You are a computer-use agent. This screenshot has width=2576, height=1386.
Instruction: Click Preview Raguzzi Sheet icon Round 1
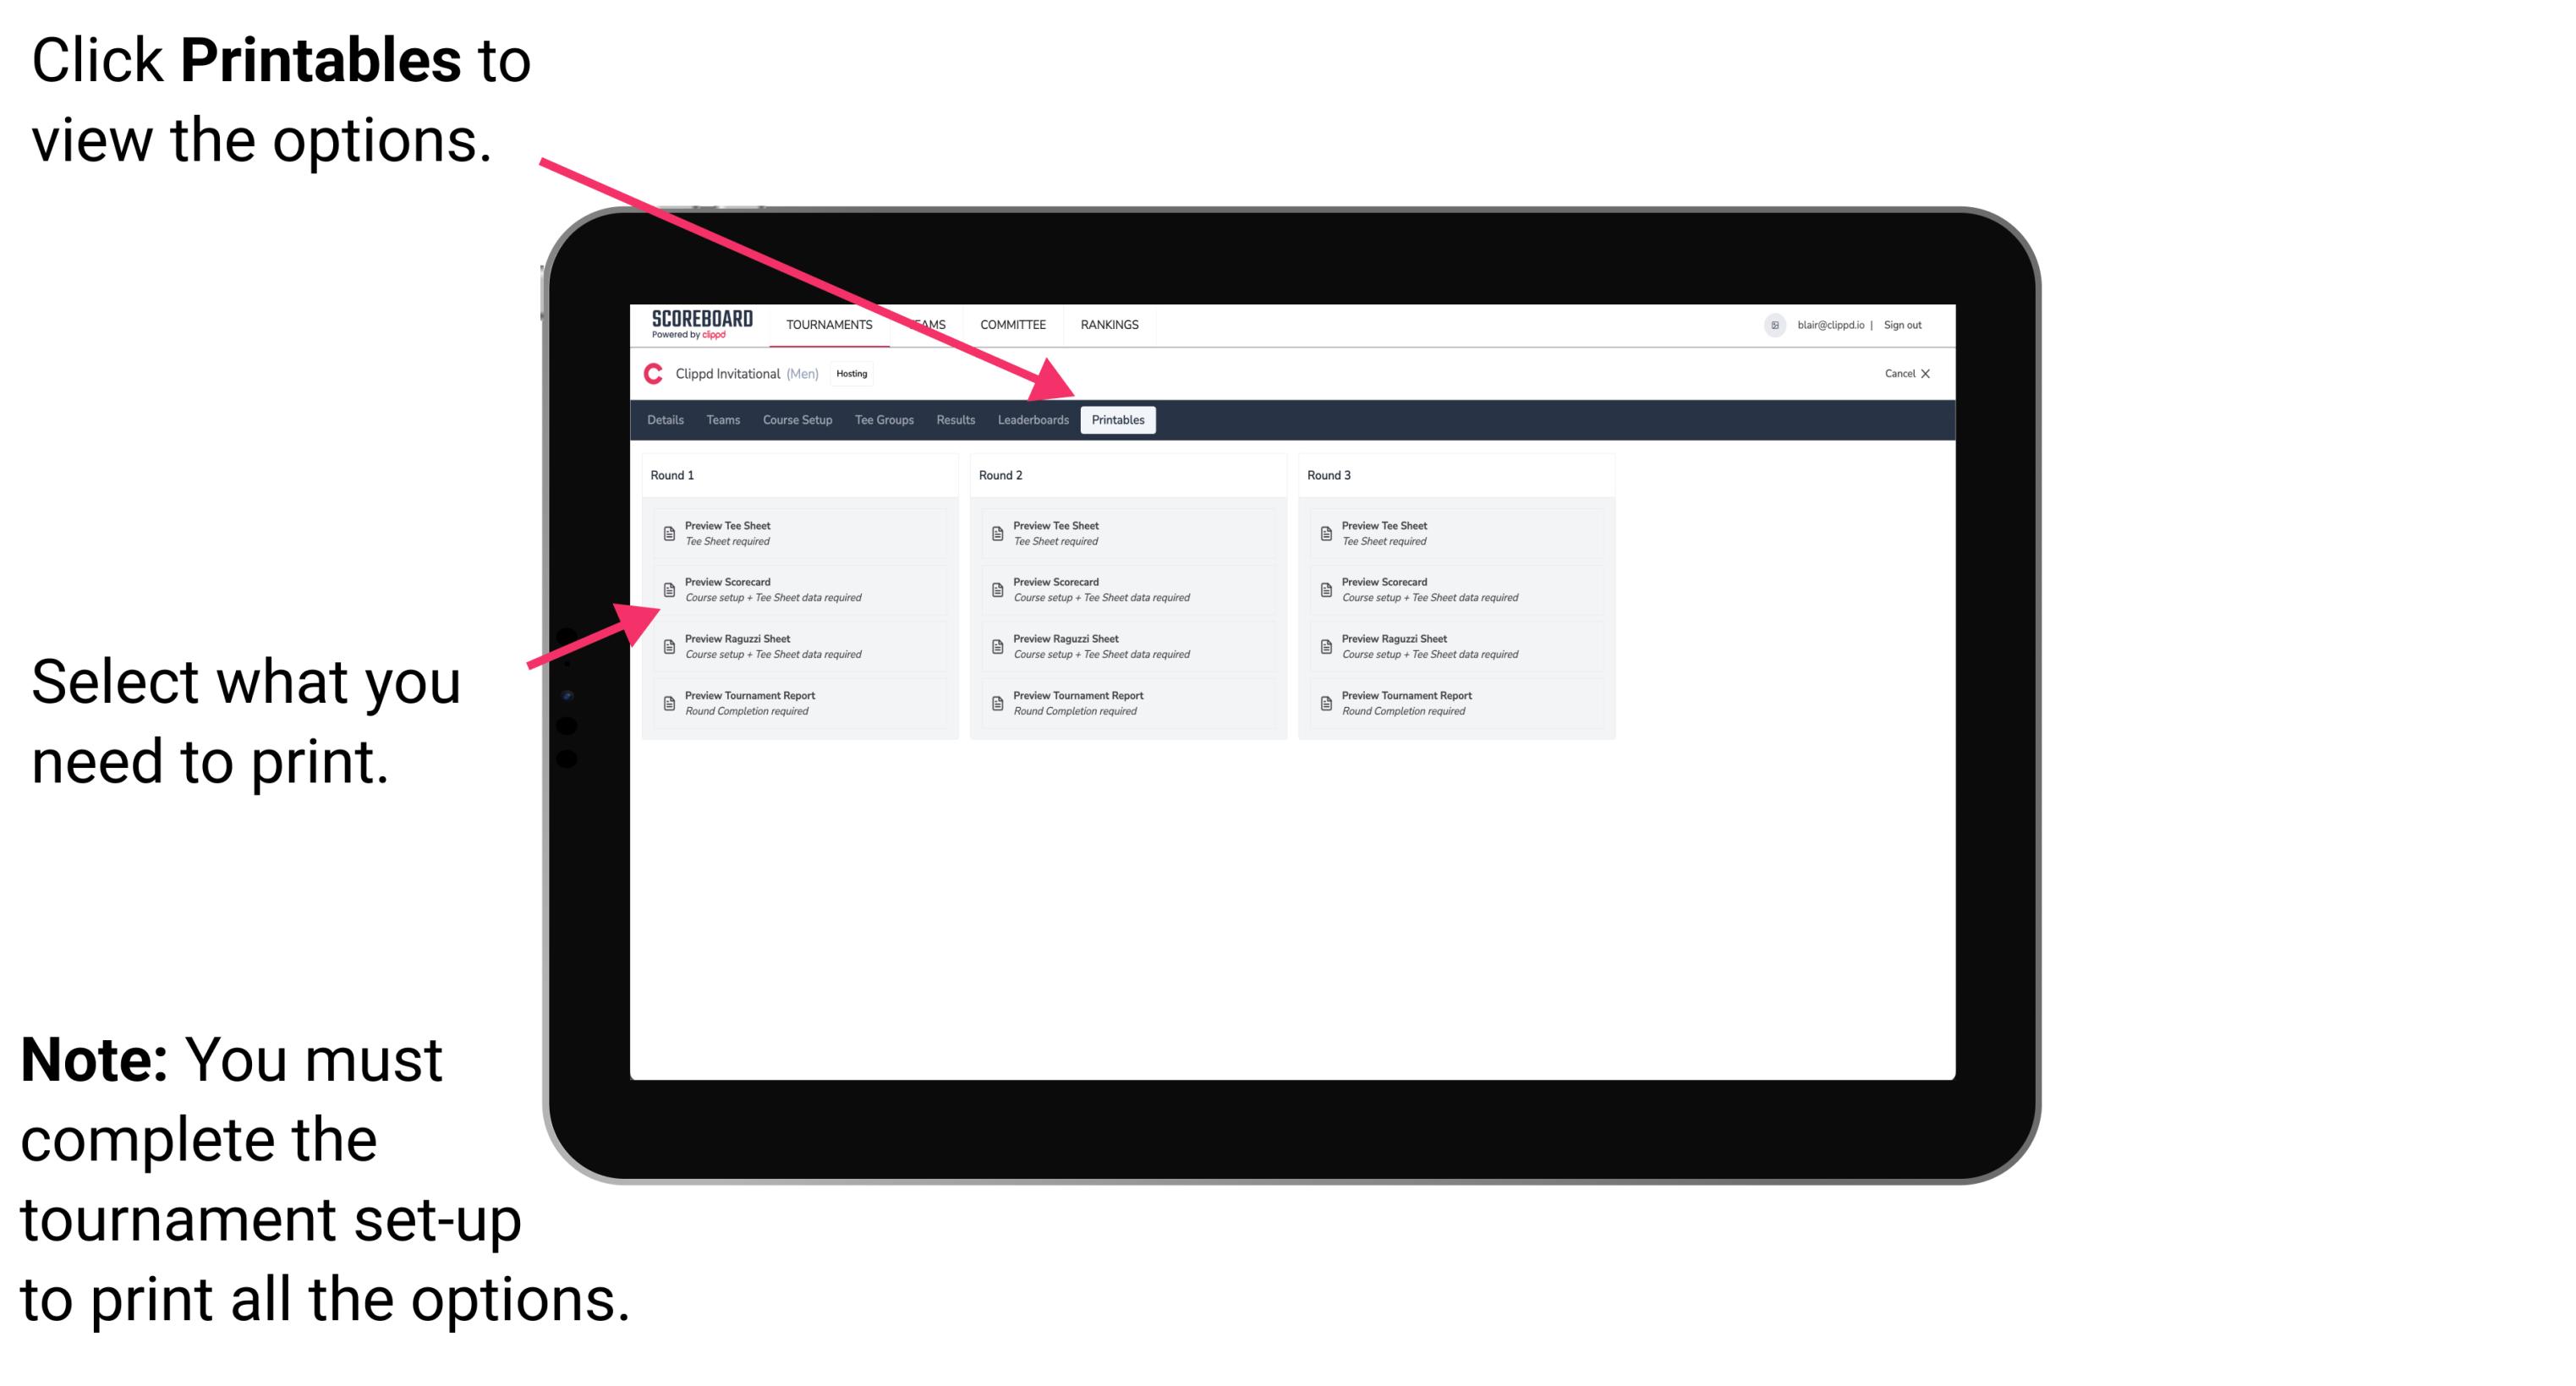pyautogui.click(x=667, y=645)
